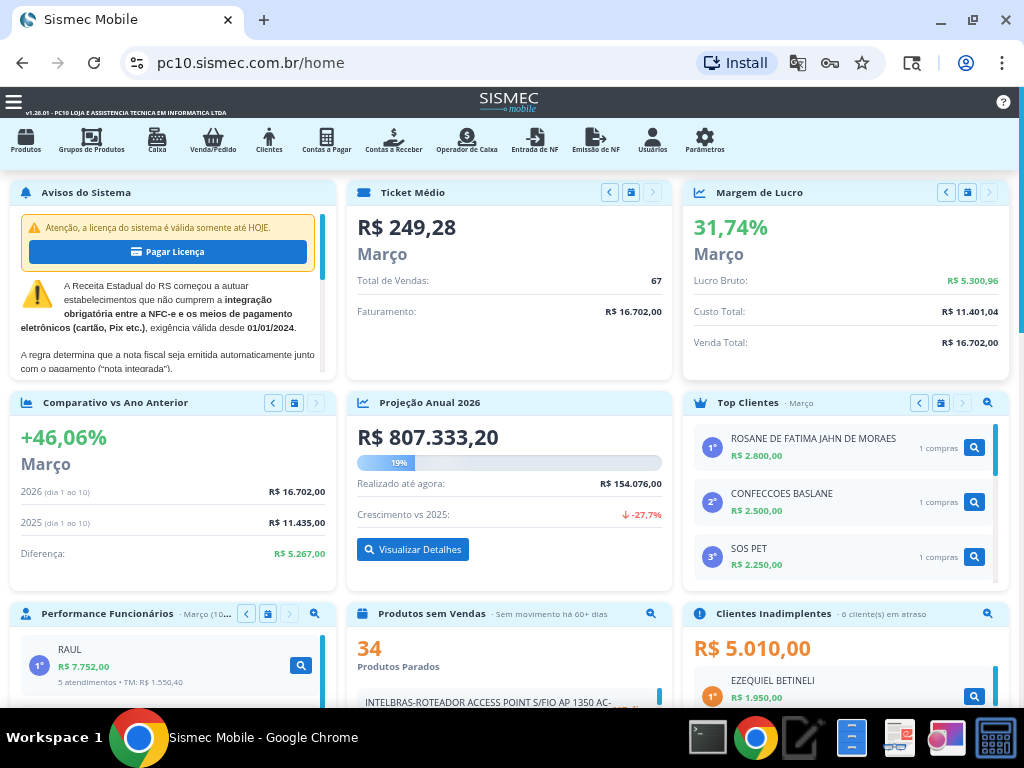The height and width of the screenshot is (768, 1024).
Task: Select the Grupos de Produtos icon
Action: pyautogui.click(x=90, y=141)
